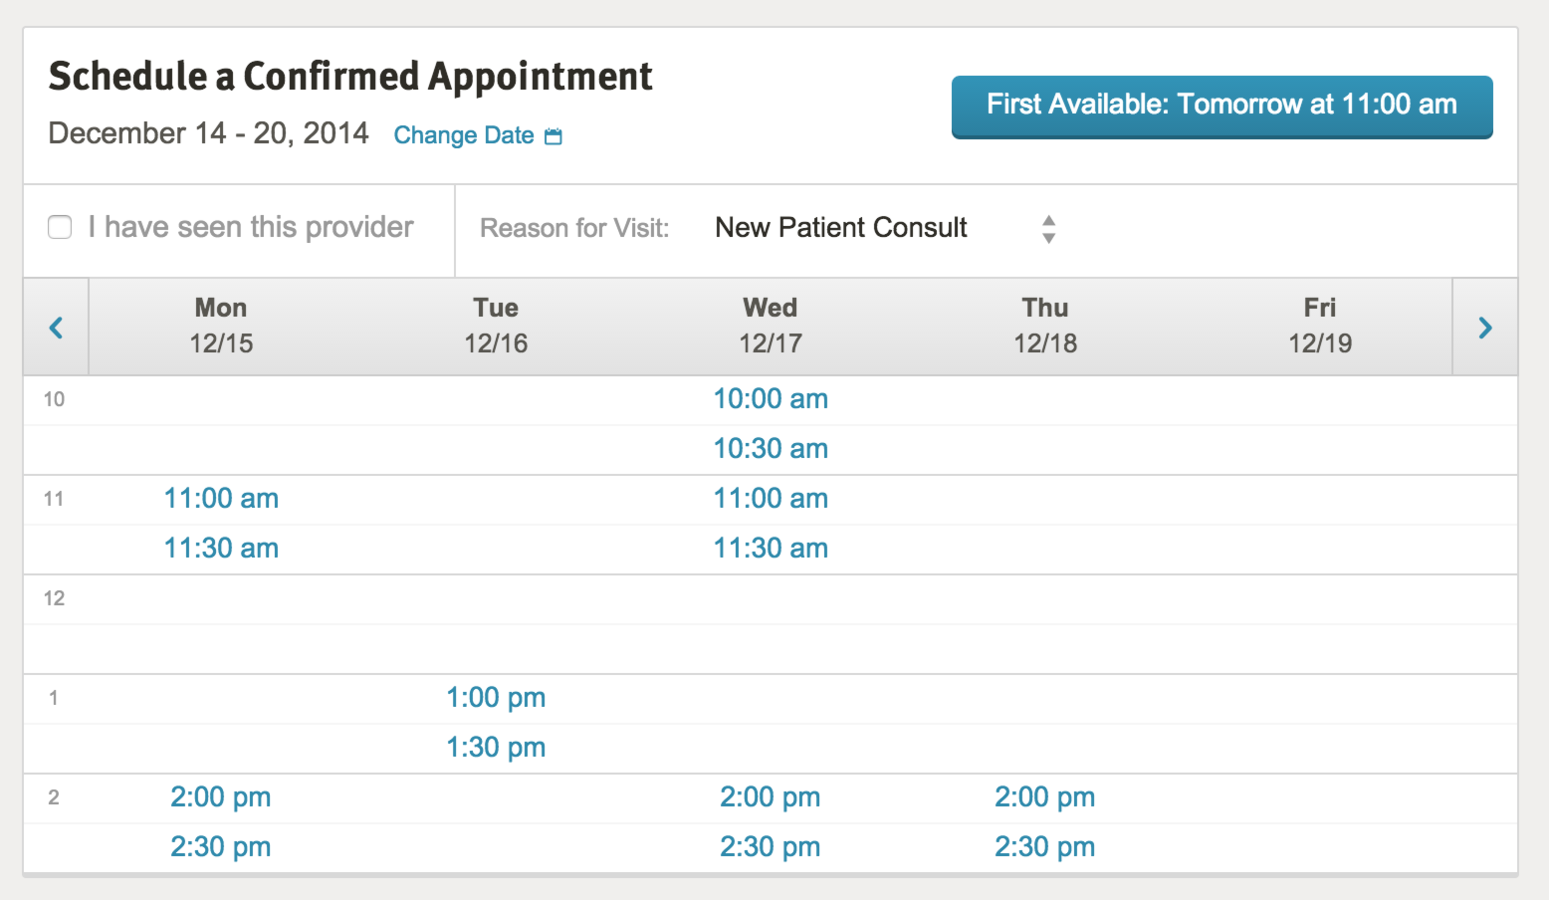The width and height of the screenshot is (1549, 900).
Task: Click the Fri 12/19 column header
Action: point(1320,326)
